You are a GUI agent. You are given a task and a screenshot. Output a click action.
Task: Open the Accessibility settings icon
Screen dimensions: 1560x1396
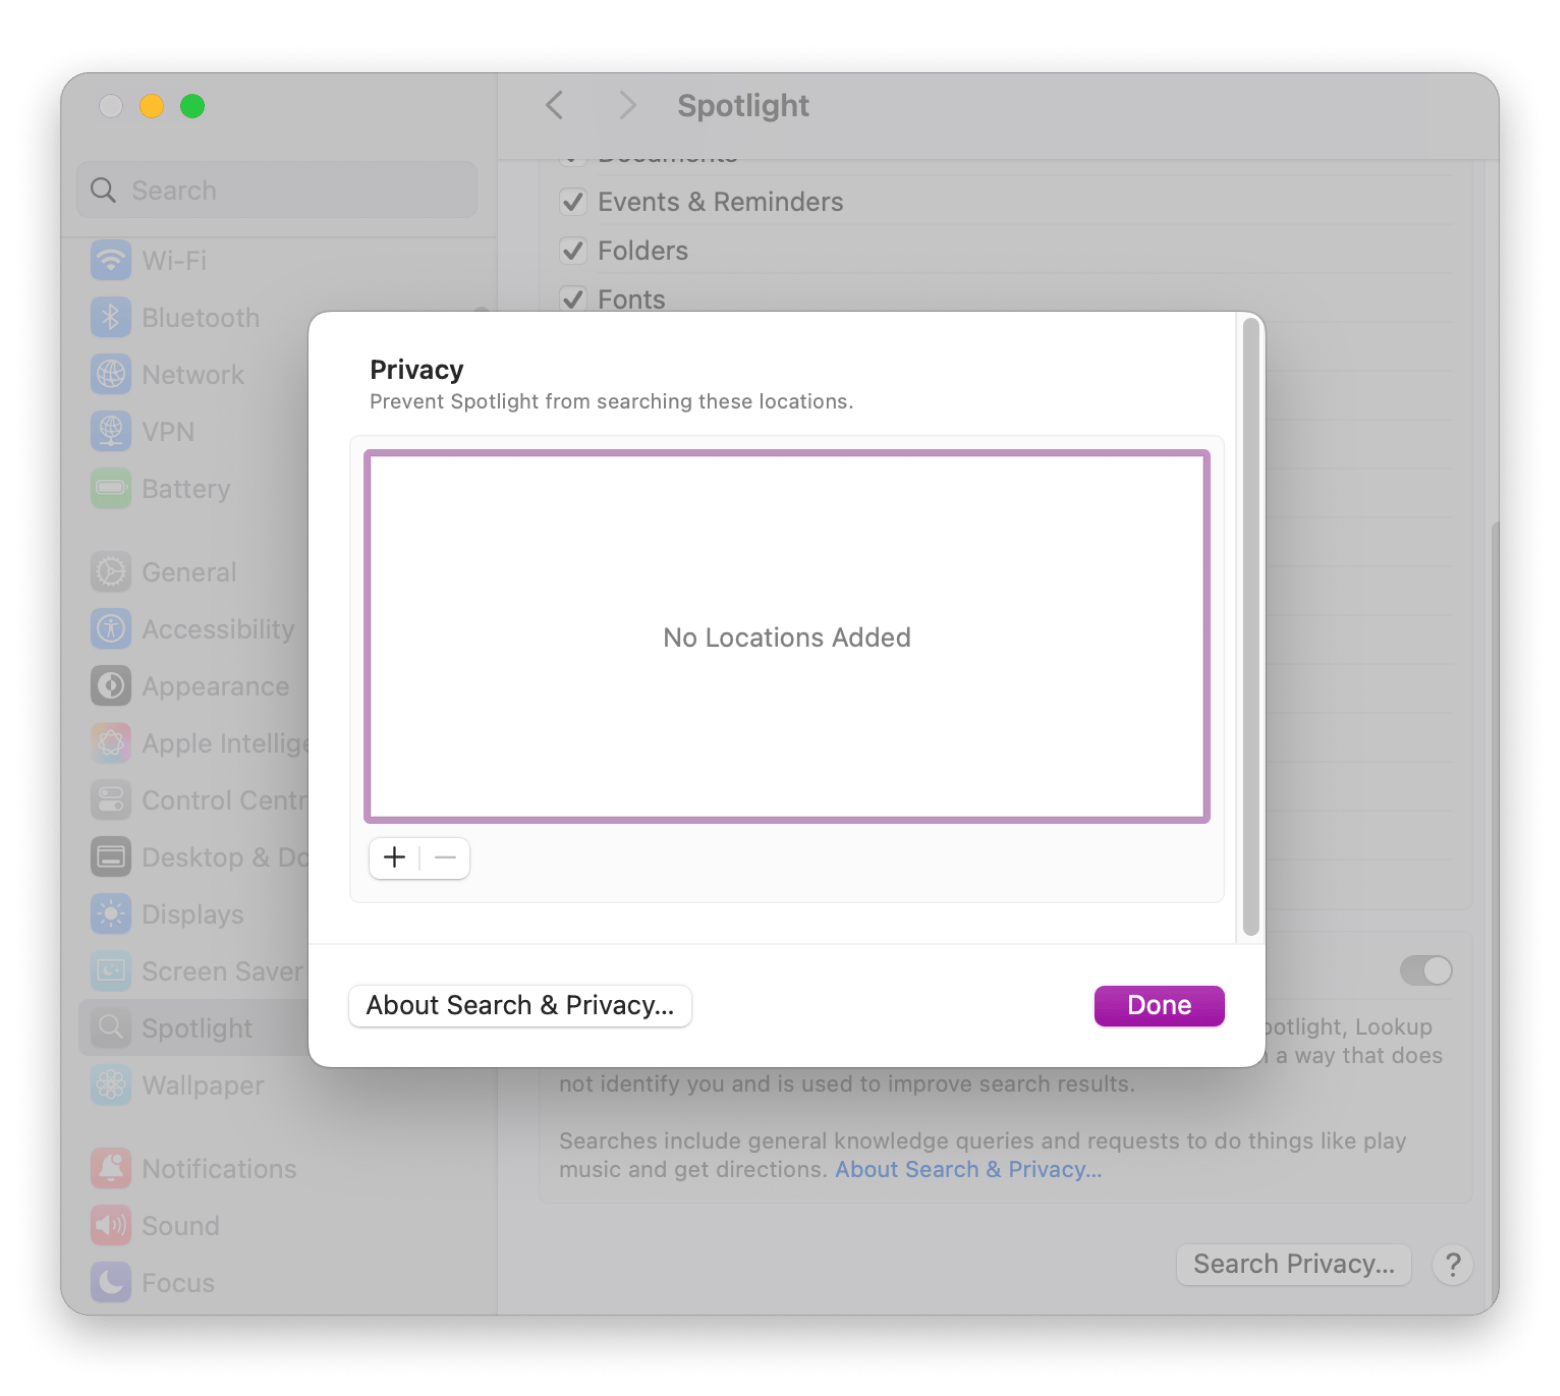coord(111,629)
